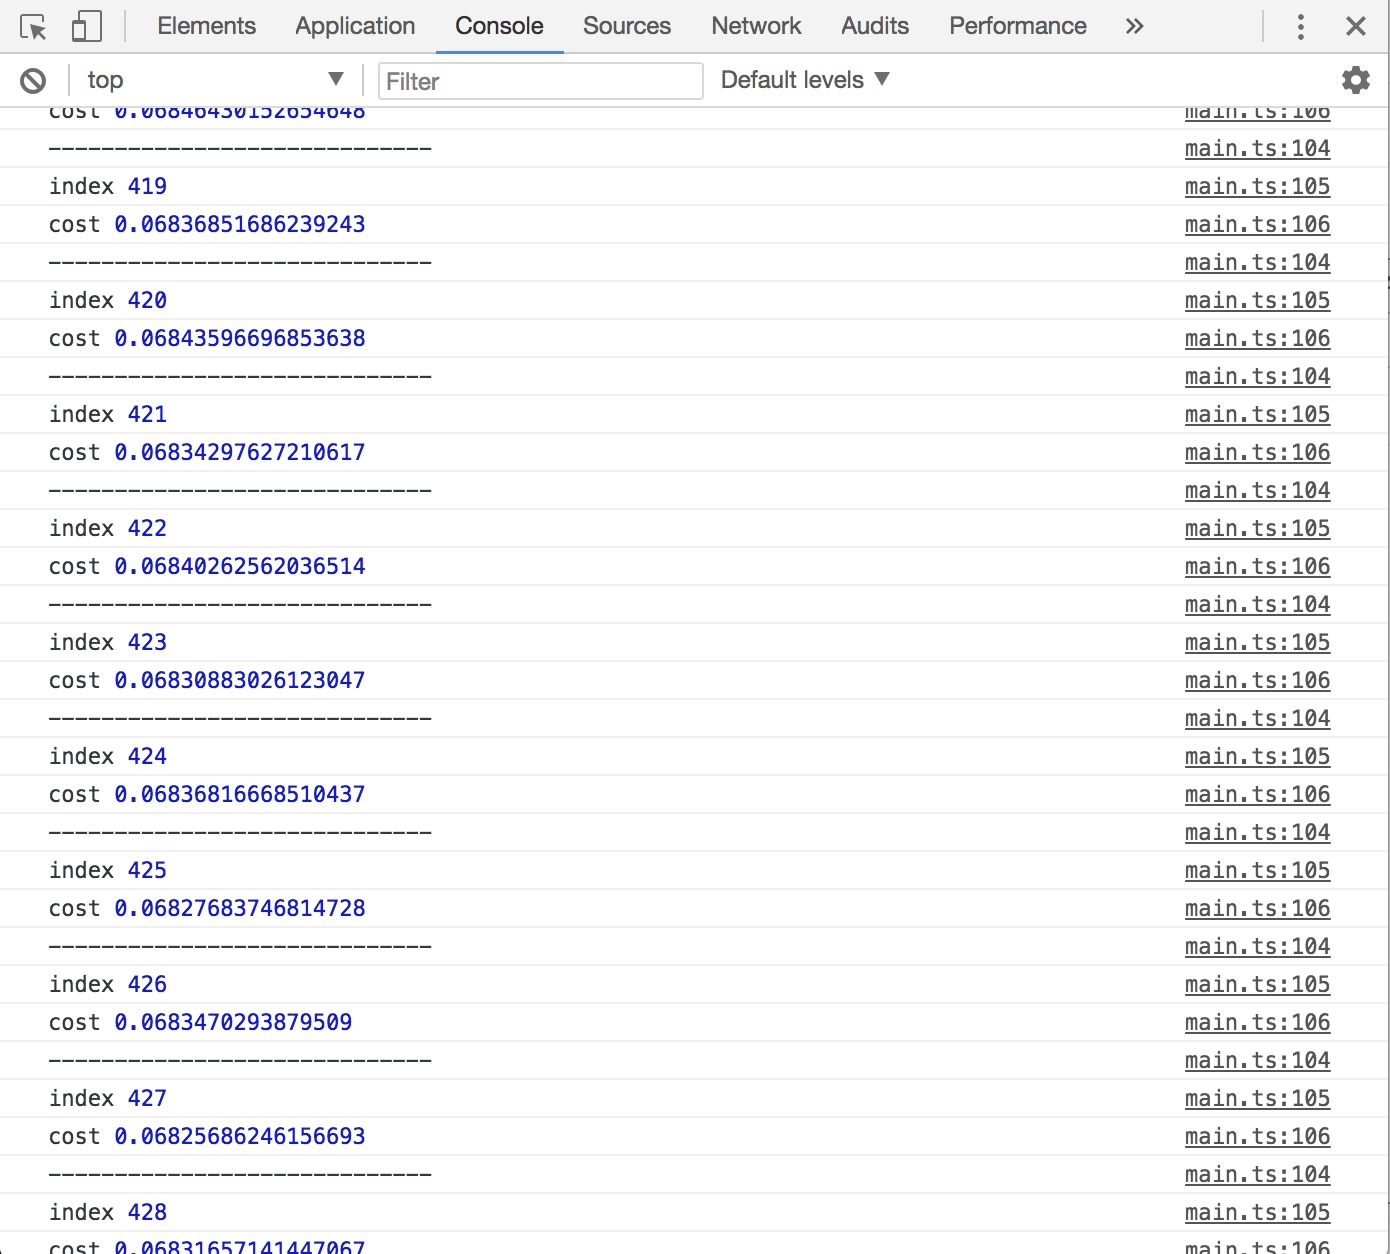The height and width of the screenshot is (1254, 1390).
Task: Activate the inspect element picker
Action: click(x=34, y=26)
